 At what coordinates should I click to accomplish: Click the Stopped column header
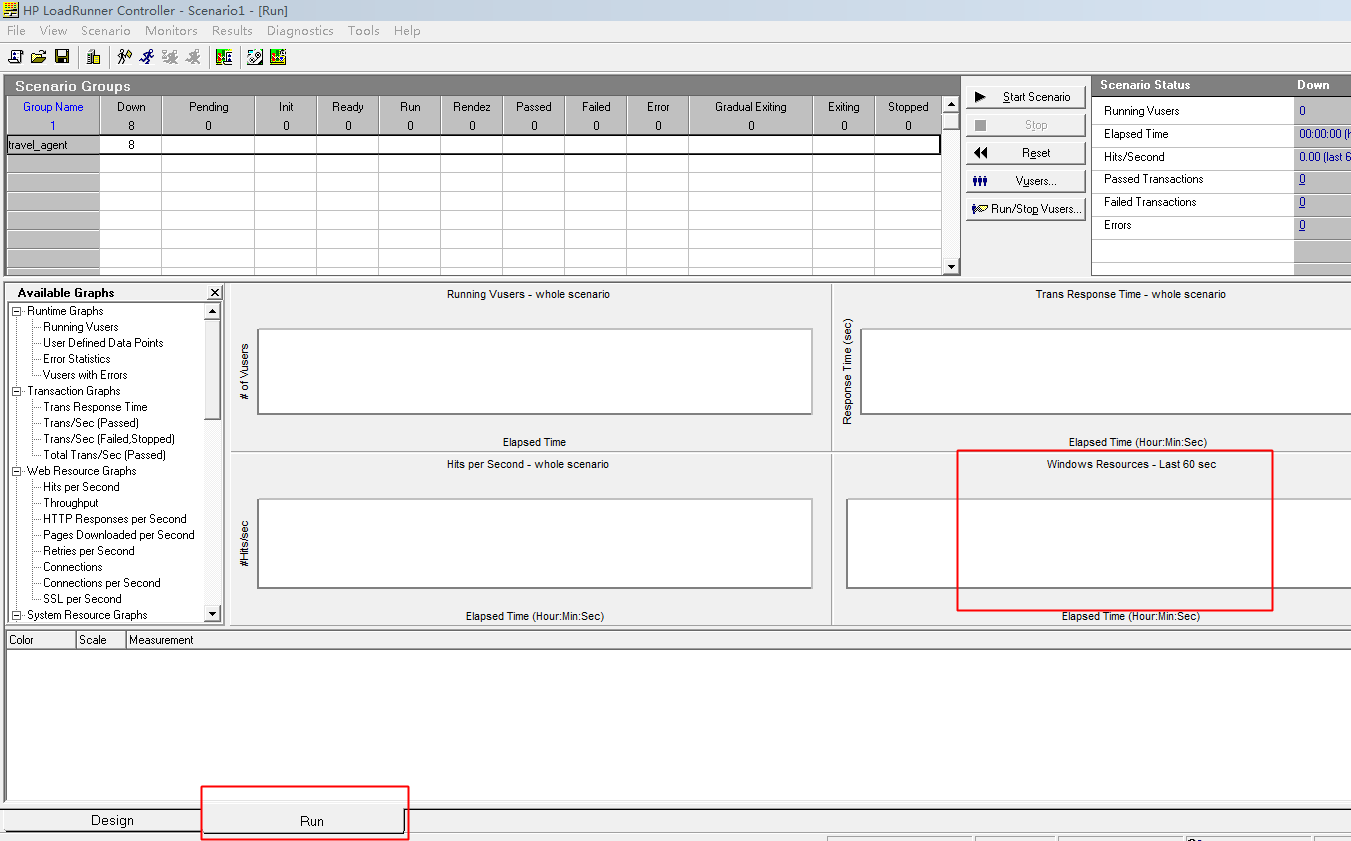(x=908, y=107)
